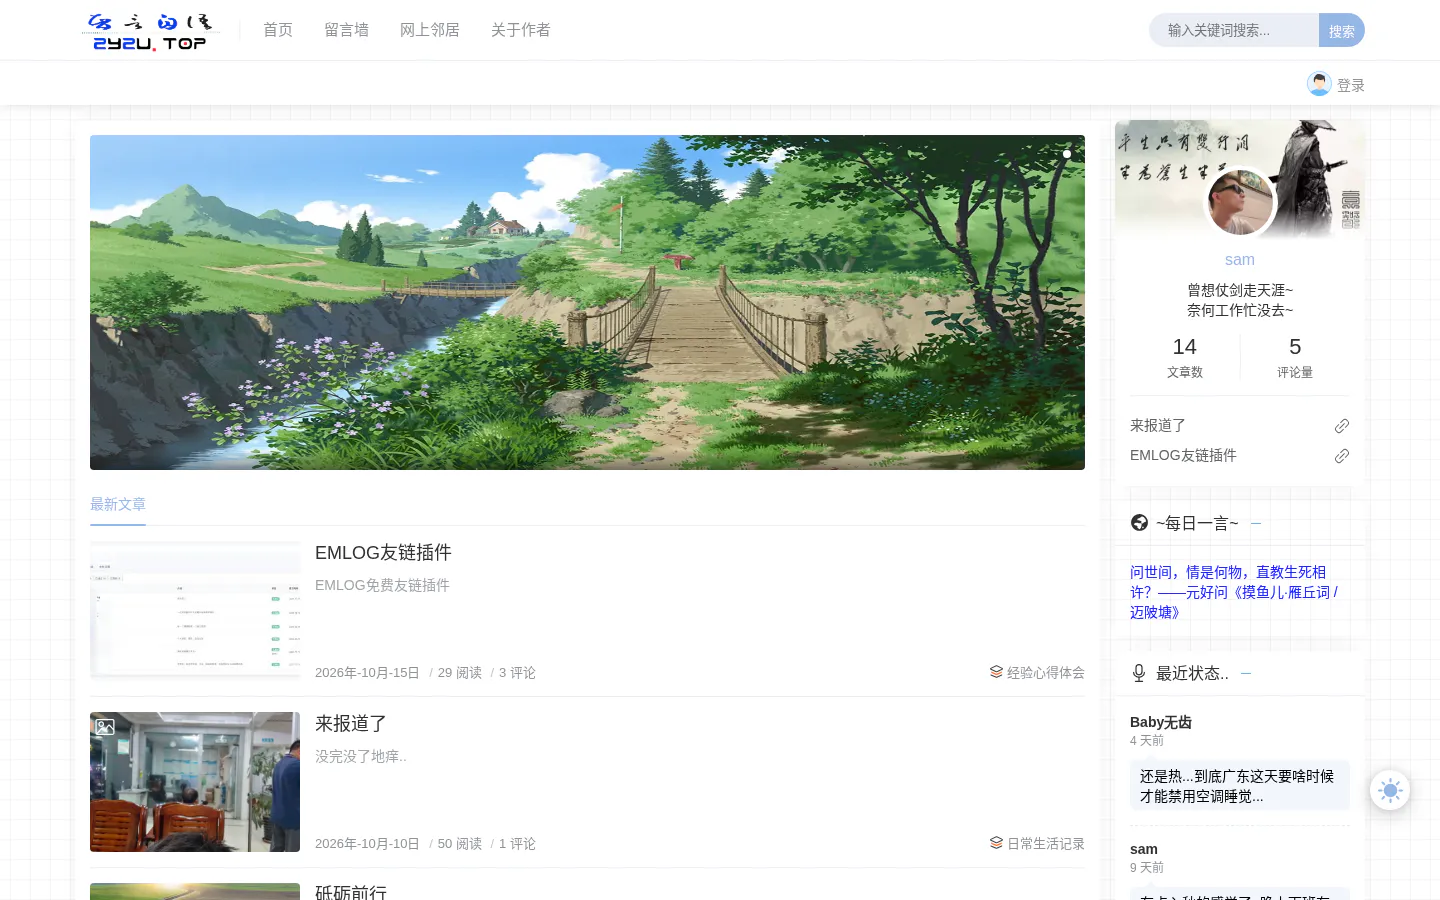This screenshot has width=1440, height=900.
Task: Click the image badge on 来报道了 thumbnail
Action: point(105,727)
